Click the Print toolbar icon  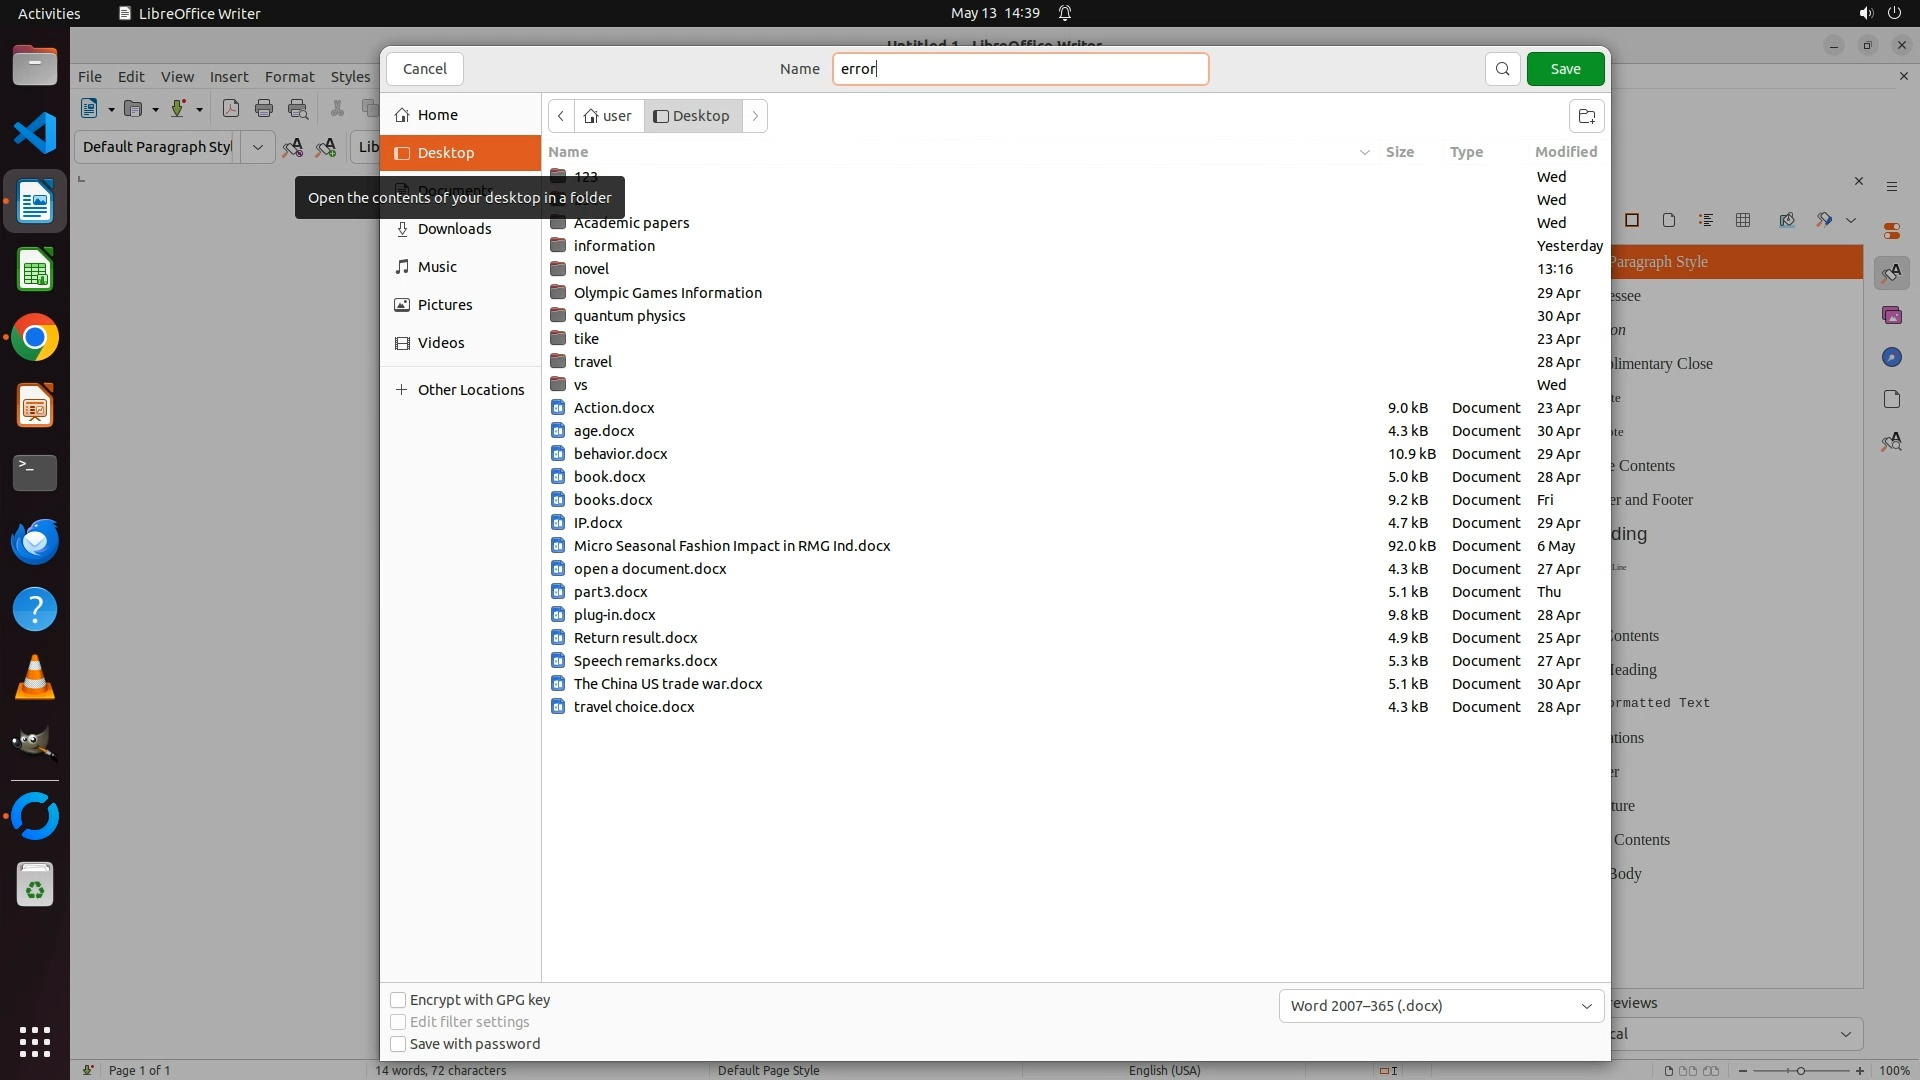tap(264, 109)
